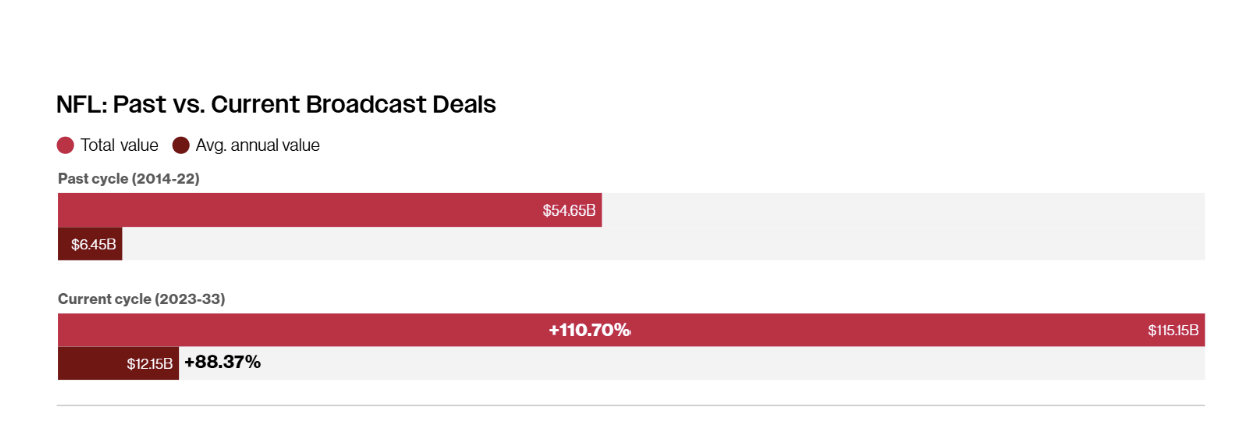The image size is (1256, 426).
Task: Click the Total value legend color dot
Action: 66,146
